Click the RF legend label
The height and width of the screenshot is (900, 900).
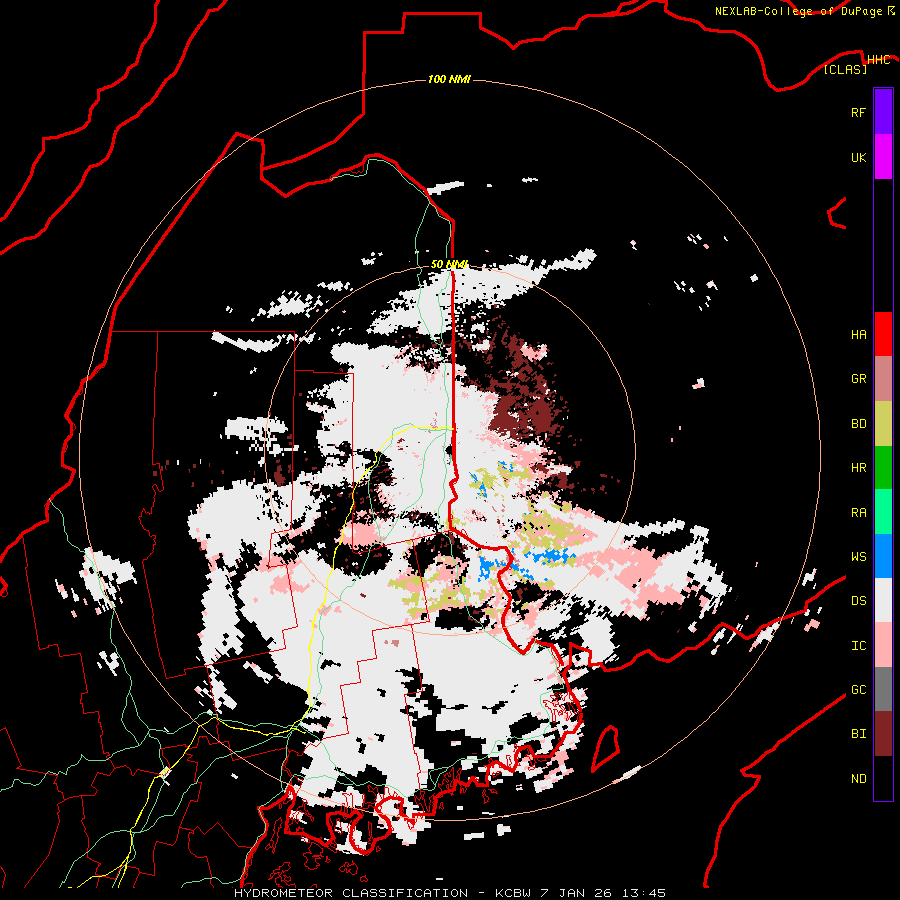coord(858,112)
